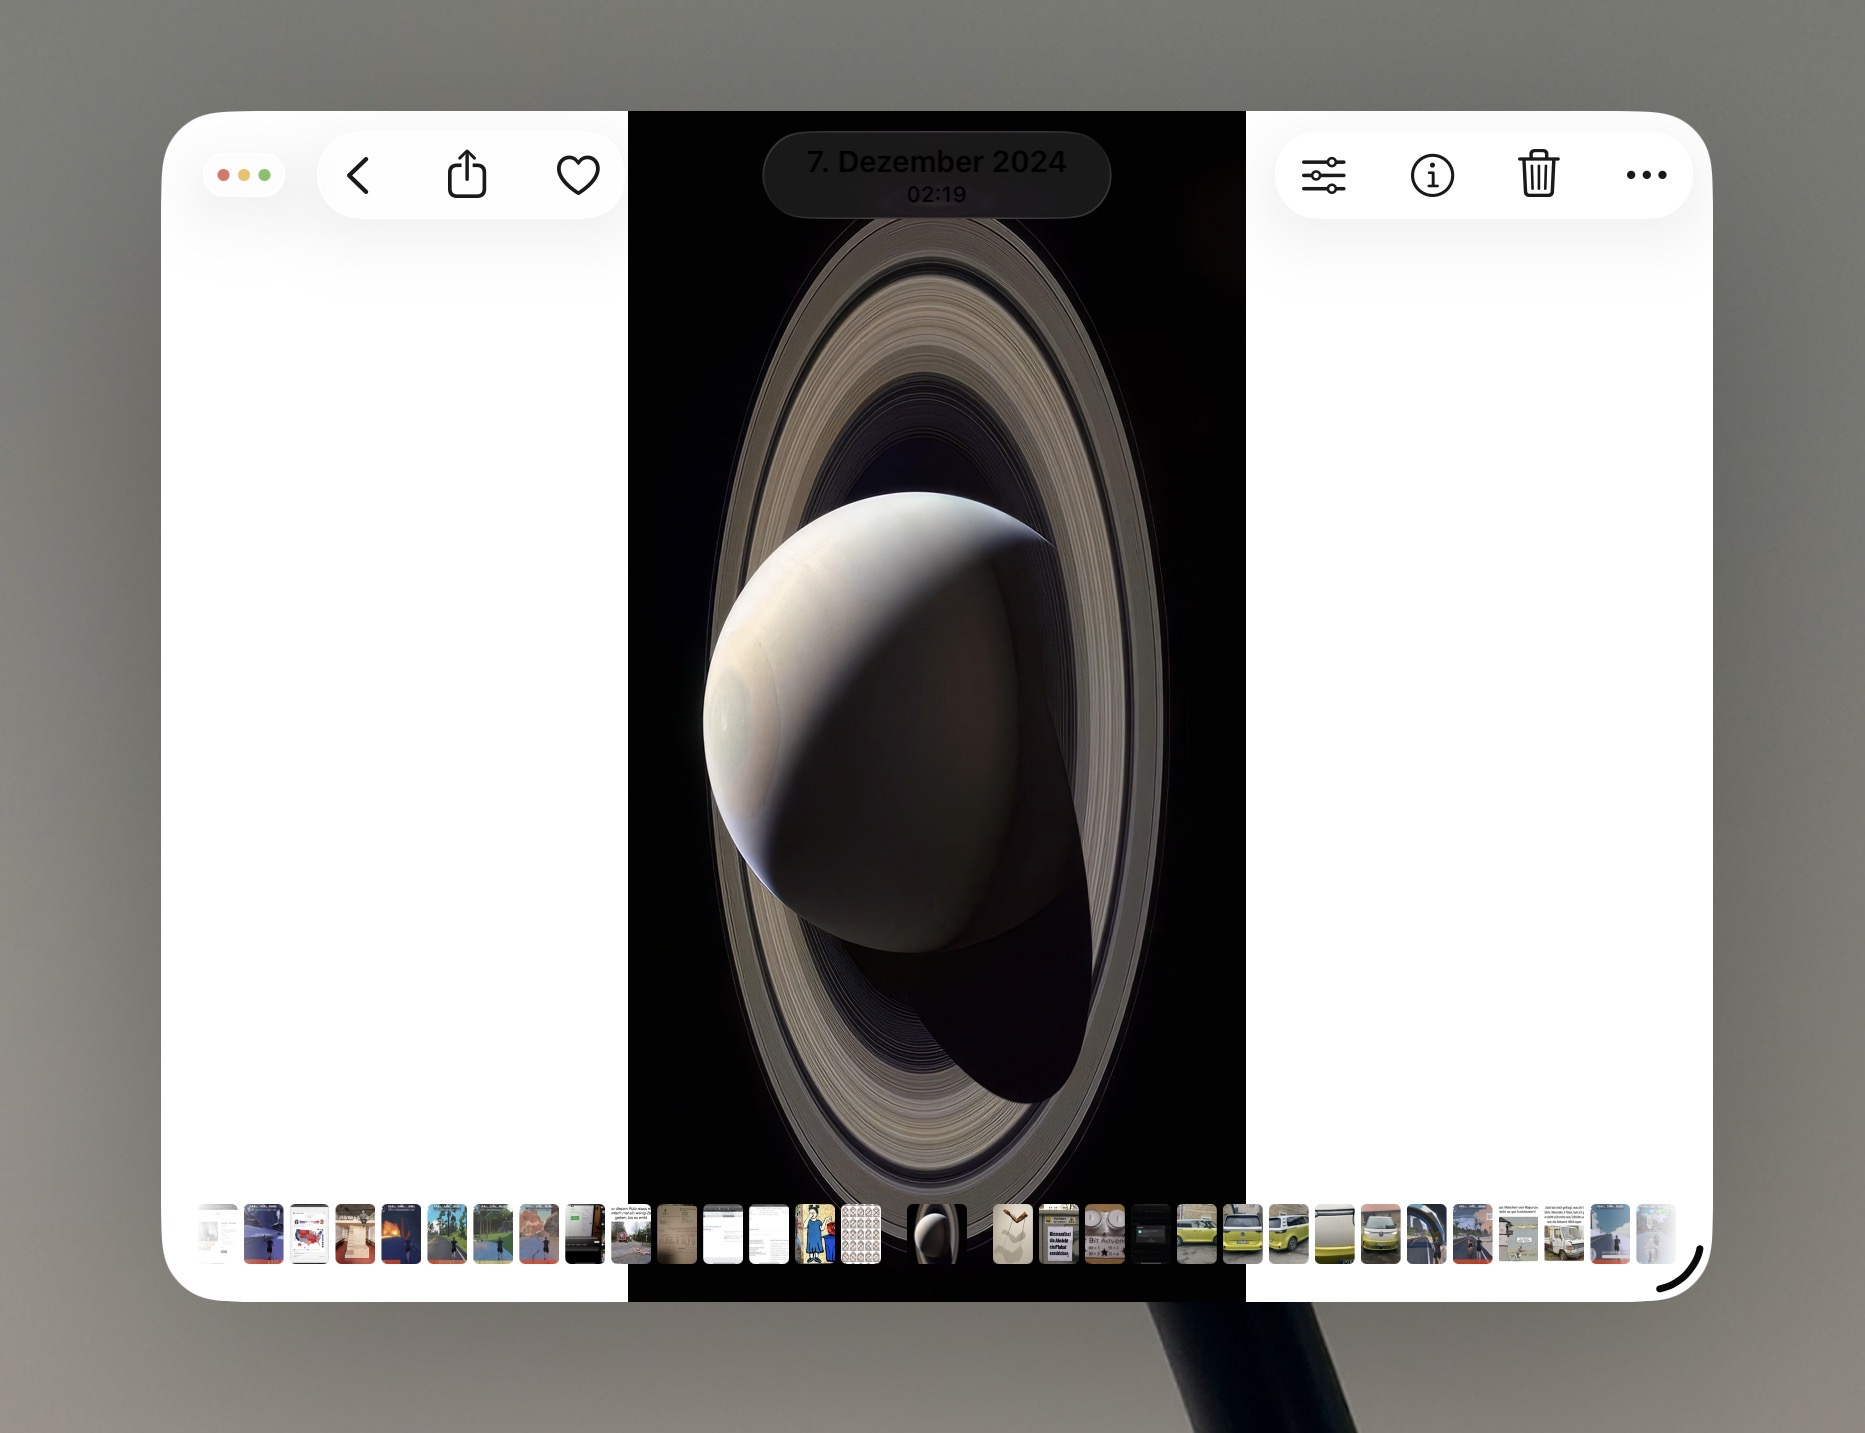Go back using the left chevron

(x=359, y=175)
